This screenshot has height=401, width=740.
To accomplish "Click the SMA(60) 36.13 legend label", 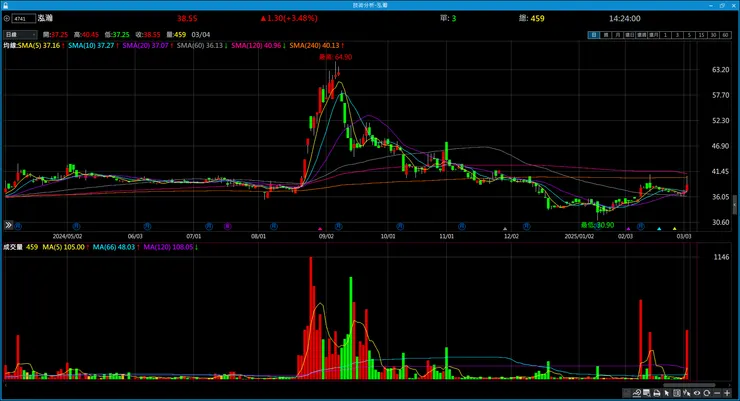I will pos(200,45).
